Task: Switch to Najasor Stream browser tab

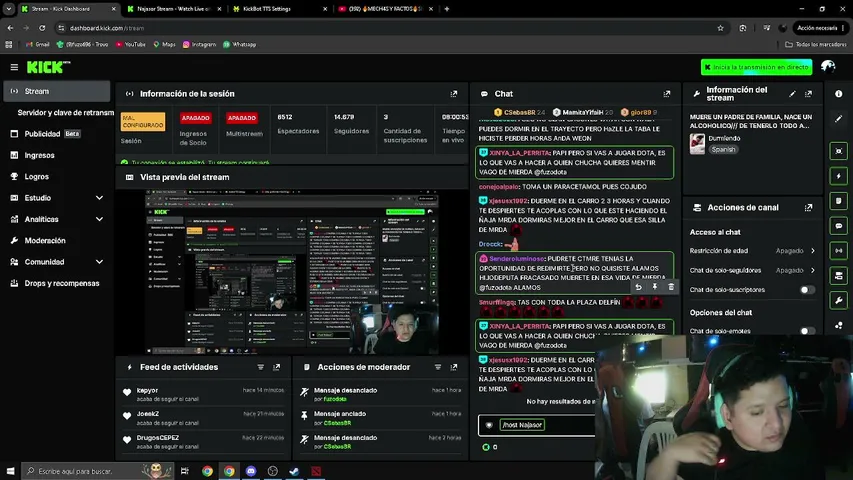Action: (173, 9)
